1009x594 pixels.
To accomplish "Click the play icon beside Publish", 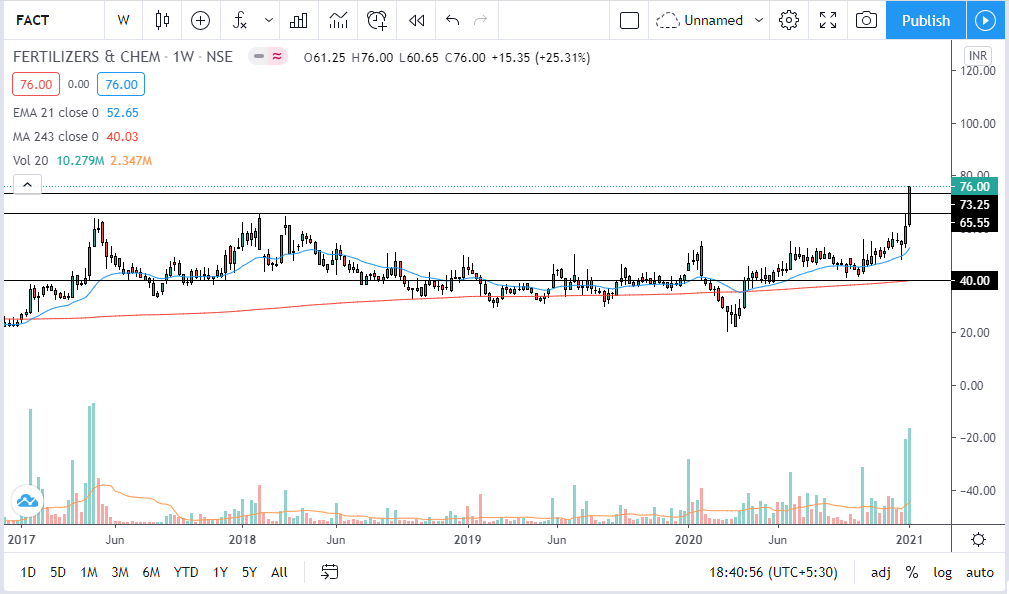I will pos(985,21).
